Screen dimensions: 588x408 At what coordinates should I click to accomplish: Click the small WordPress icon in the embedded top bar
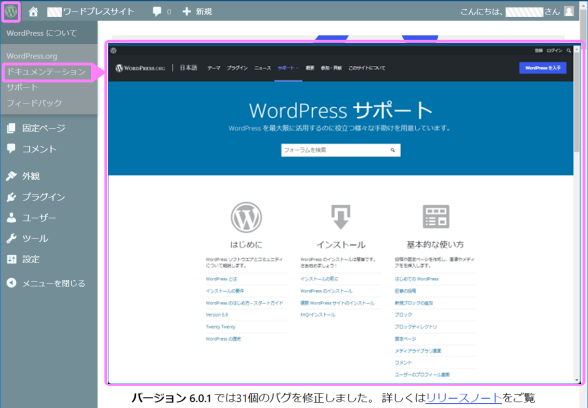click(114, 51)
